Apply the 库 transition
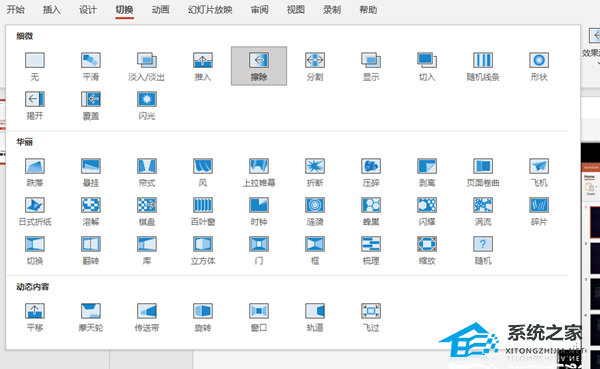 point(147,250)
